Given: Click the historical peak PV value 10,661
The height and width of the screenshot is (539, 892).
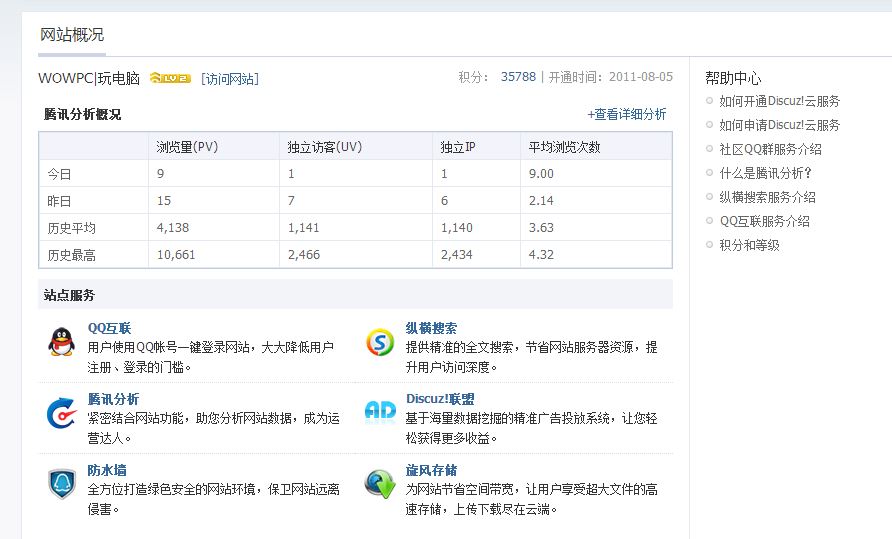Looking at the screenshot, I should (x=176, y=255).
